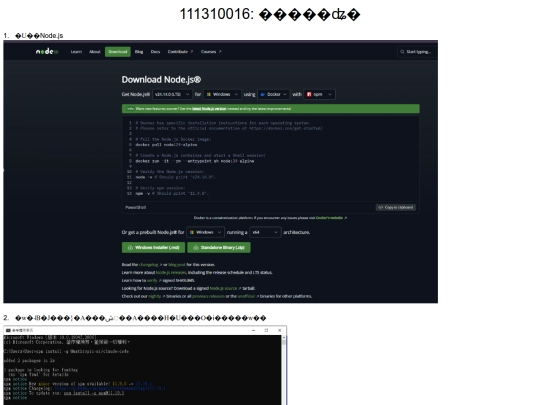The image size is (540, 405).
Task: Click the PowerShell label under code block
Action: 135,207
